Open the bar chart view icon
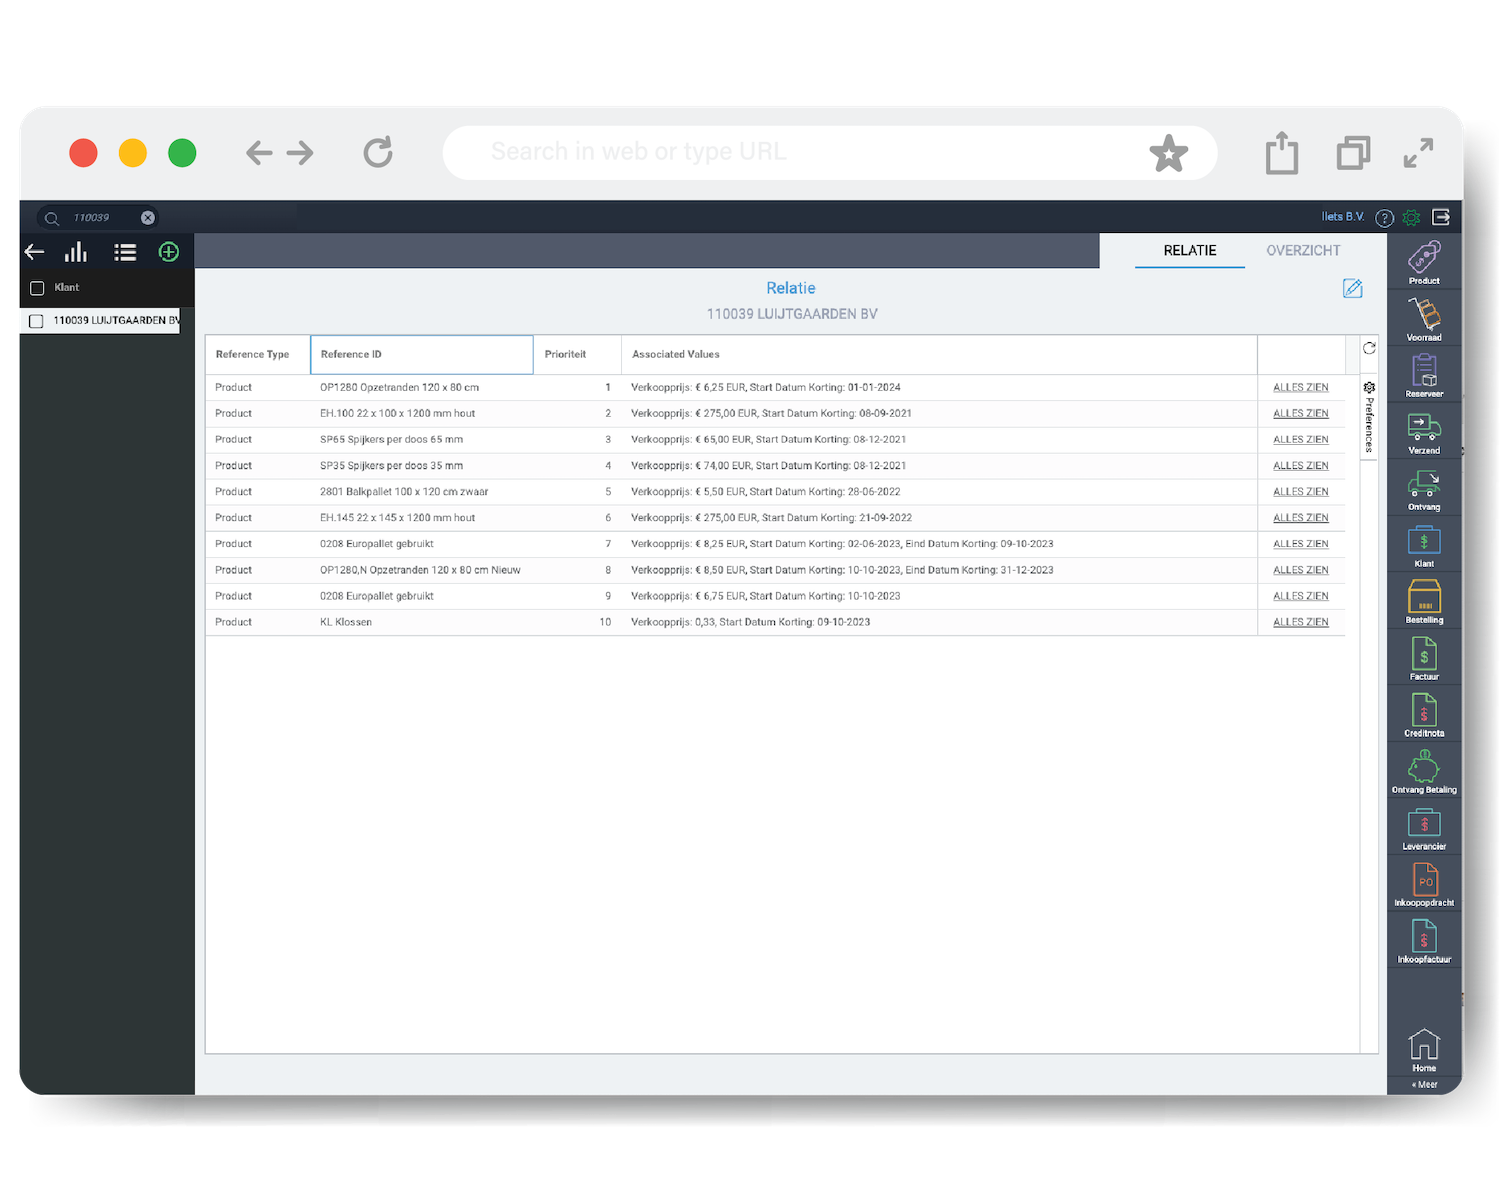Screen dimensions: 1500x1200 pyautogui.click(x=76, y=252)
